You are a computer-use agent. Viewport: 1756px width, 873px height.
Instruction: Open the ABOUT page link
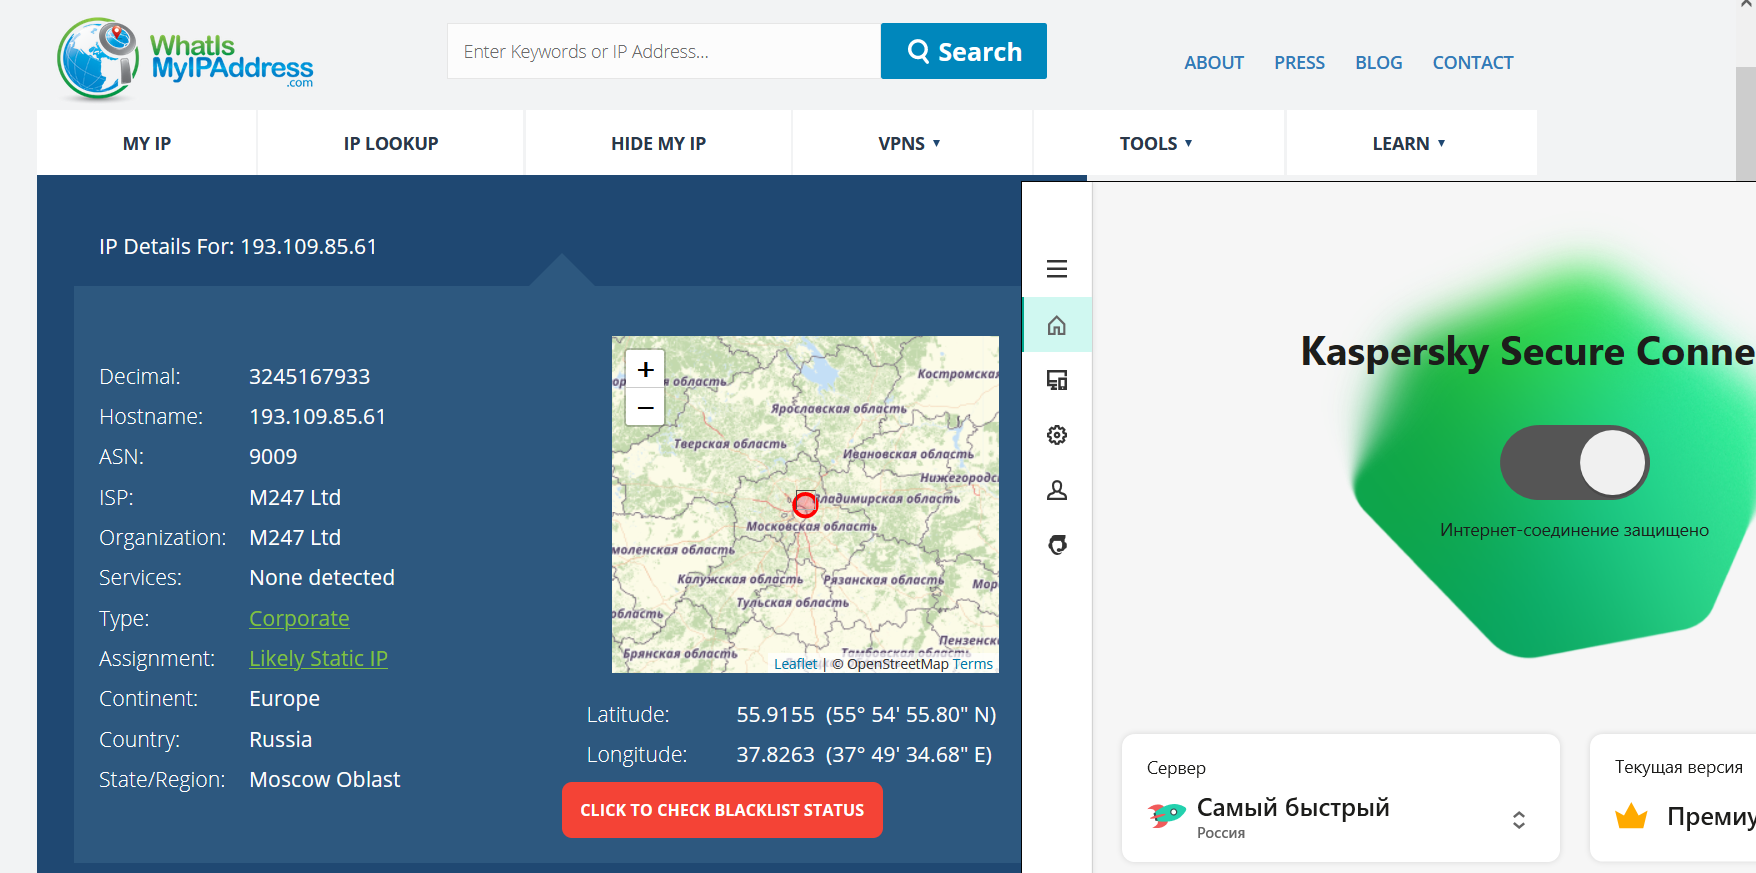pyautogui.click(x=1214, y=62)
